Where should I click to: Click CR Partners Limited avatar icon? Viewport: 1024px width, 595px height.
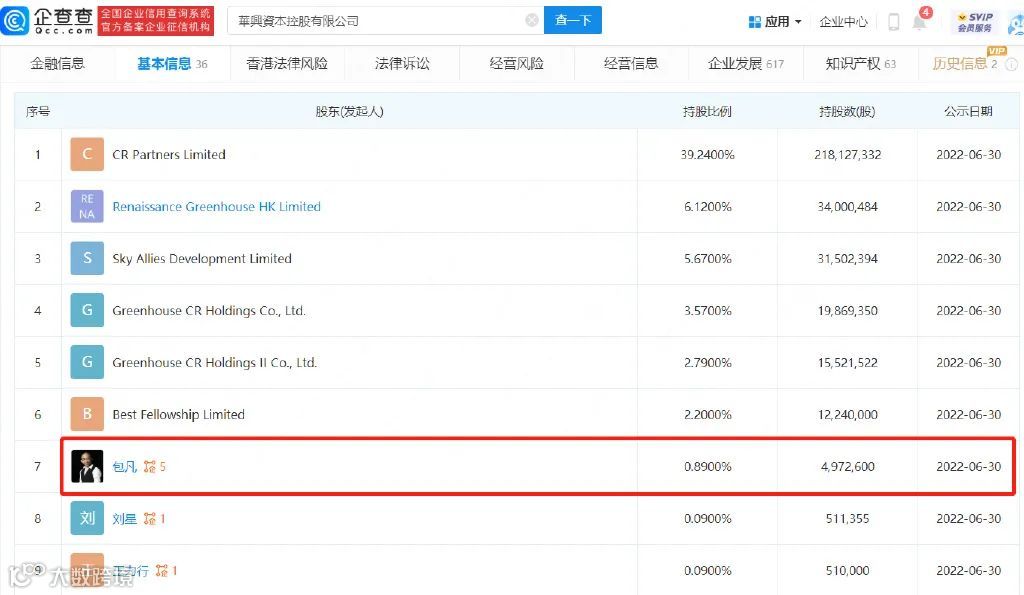click(x=87, y=154)
